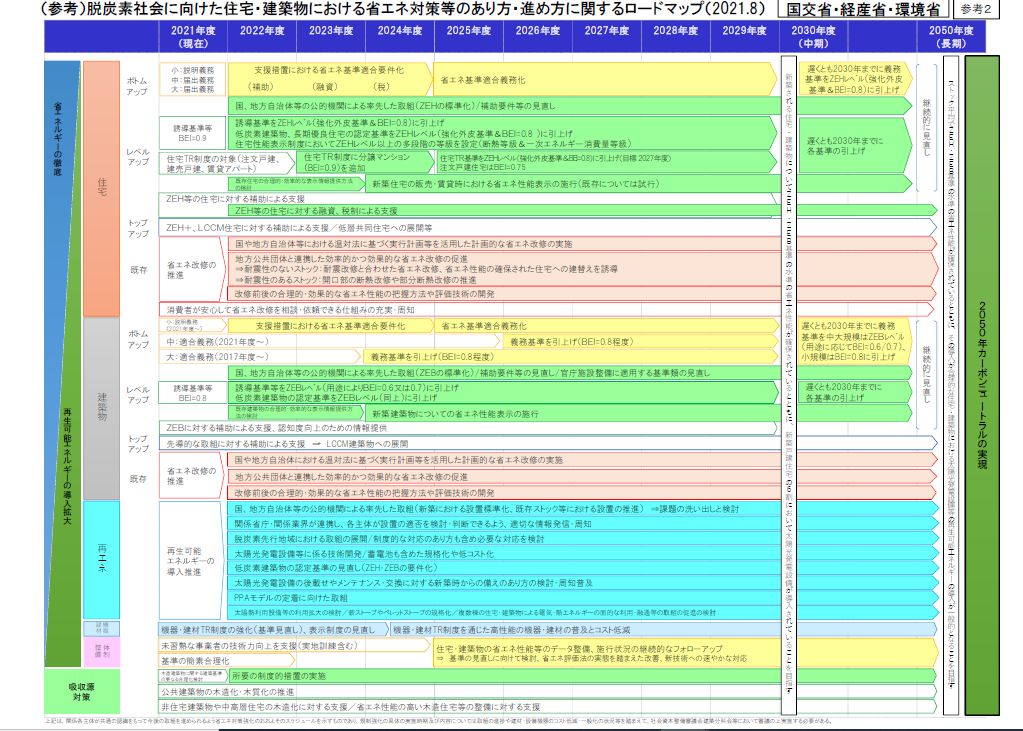Screen dimensions: 1023x731
Task: Click the 2021年度(現在) column header
Action: (x=192, y=37)
